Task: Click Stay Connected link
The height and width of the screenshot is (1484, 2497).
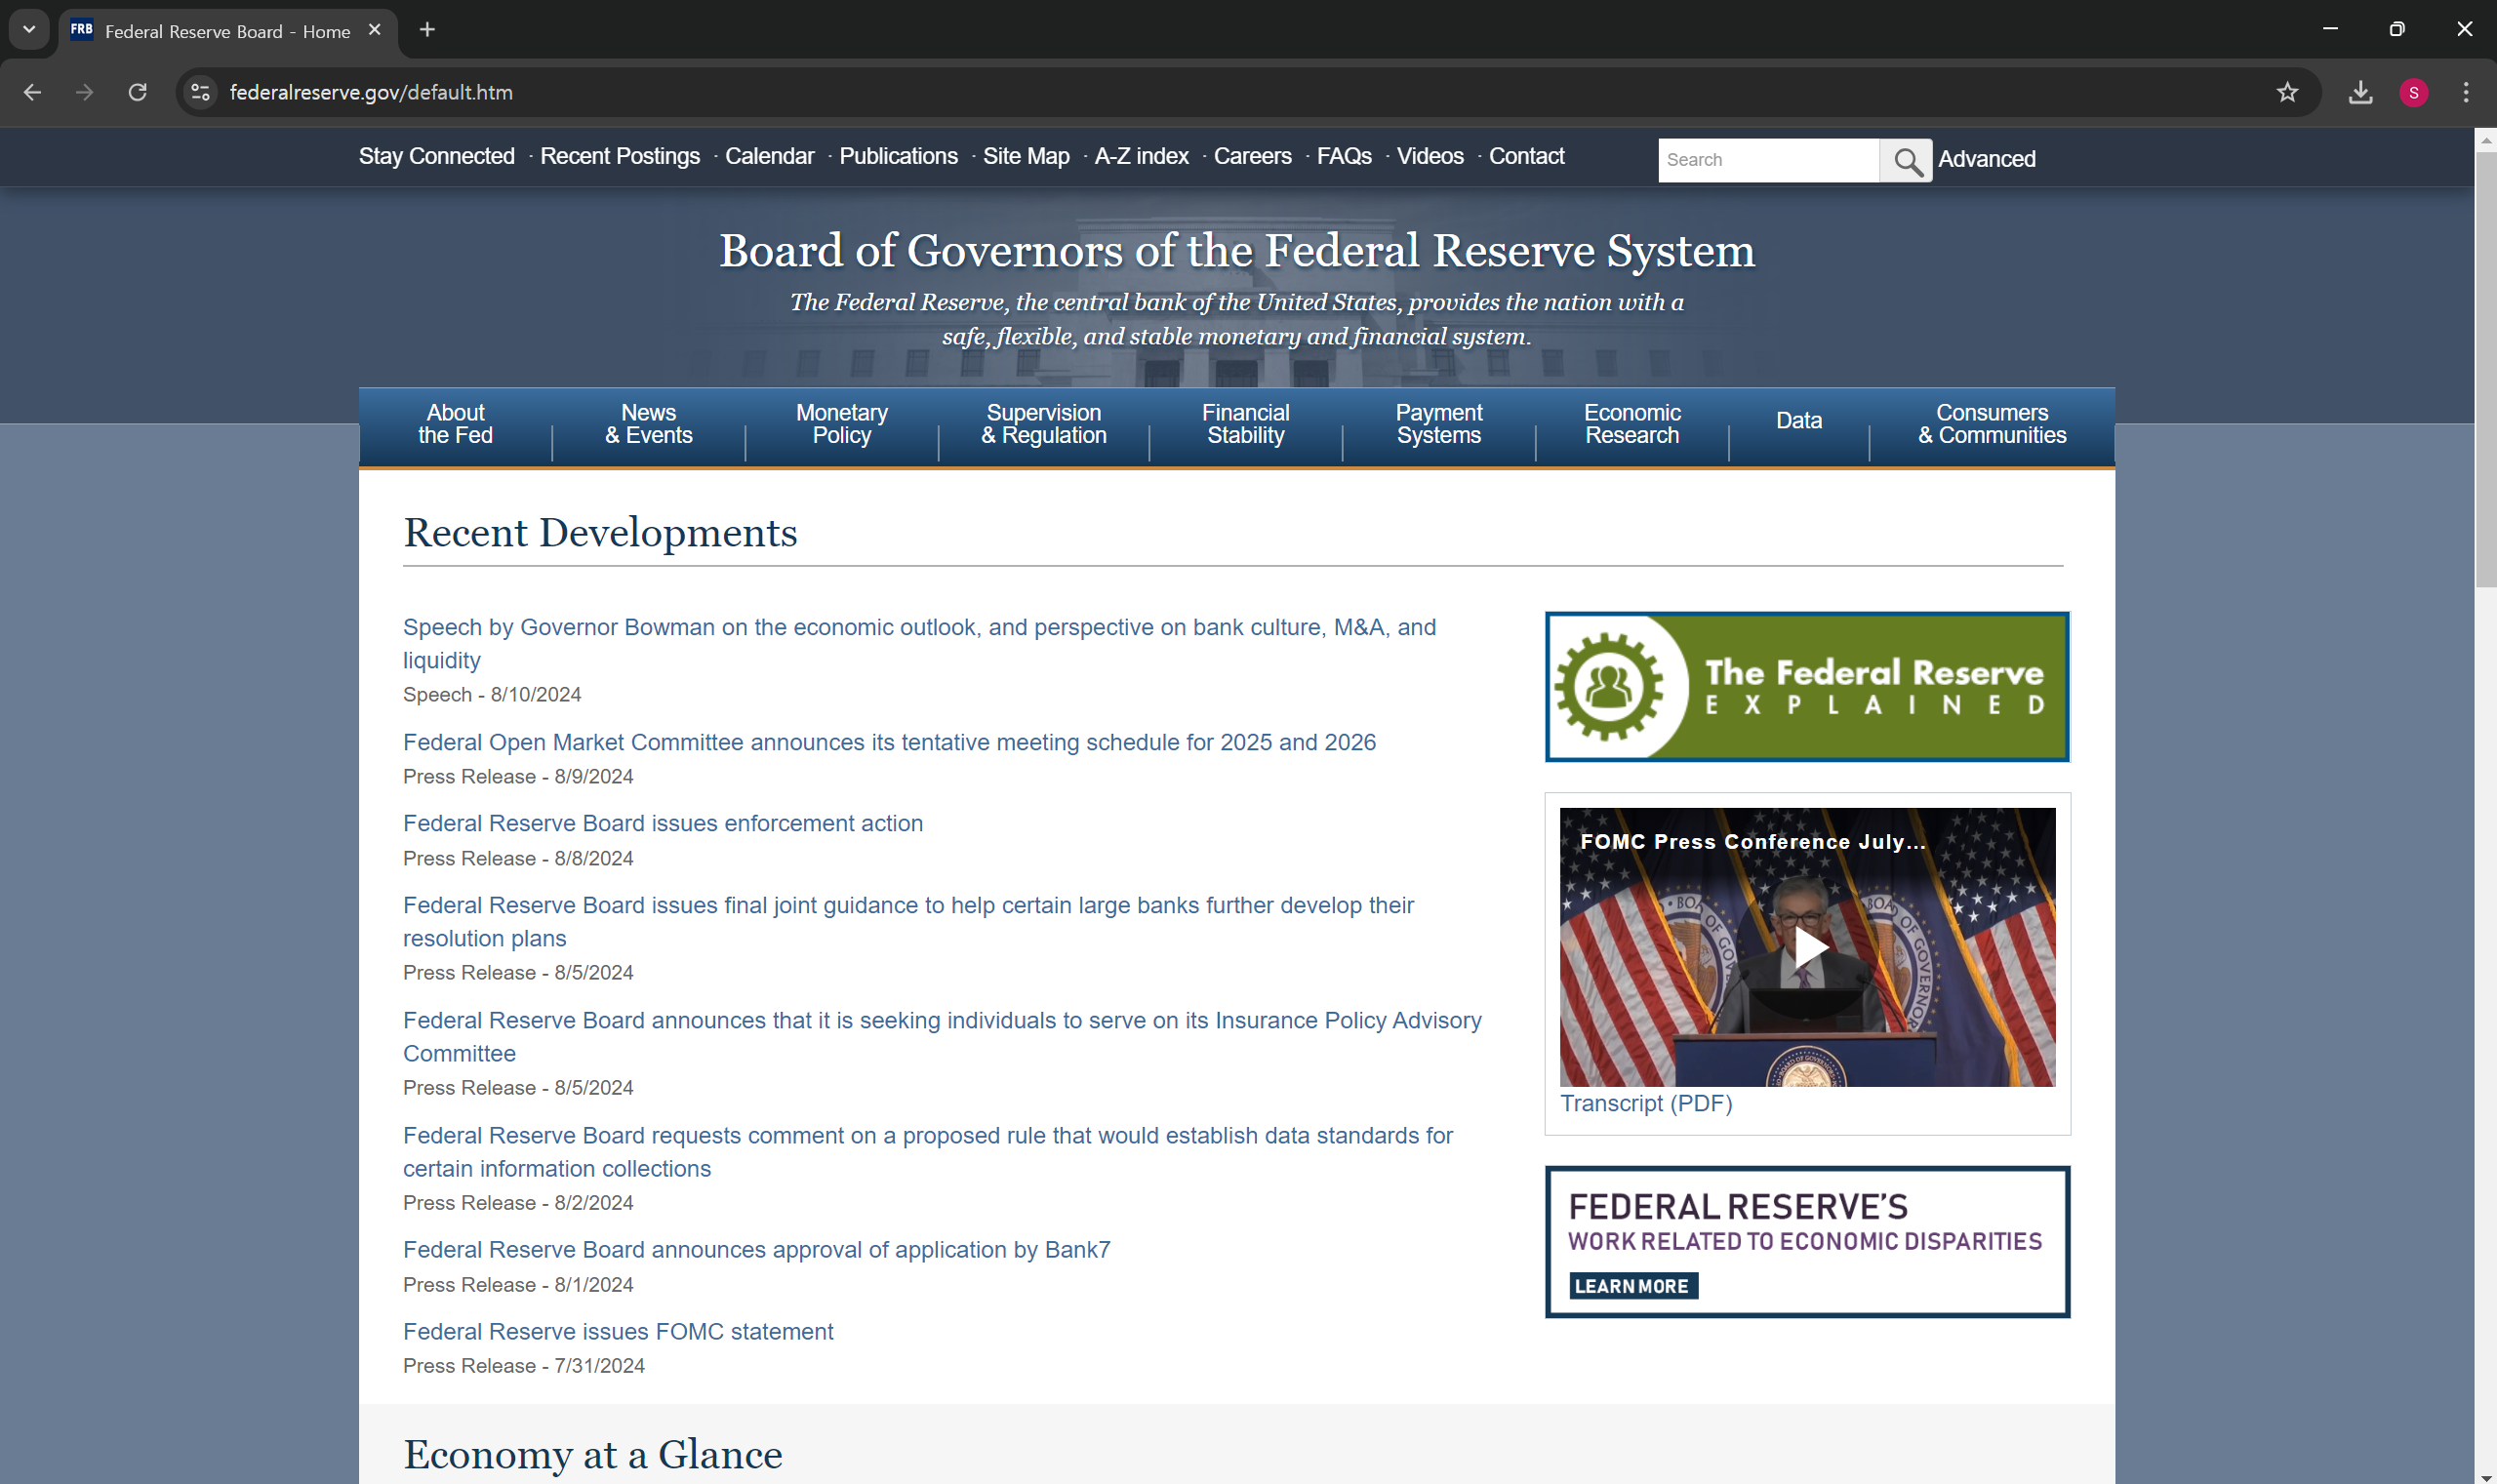Action: coord(437,156)
